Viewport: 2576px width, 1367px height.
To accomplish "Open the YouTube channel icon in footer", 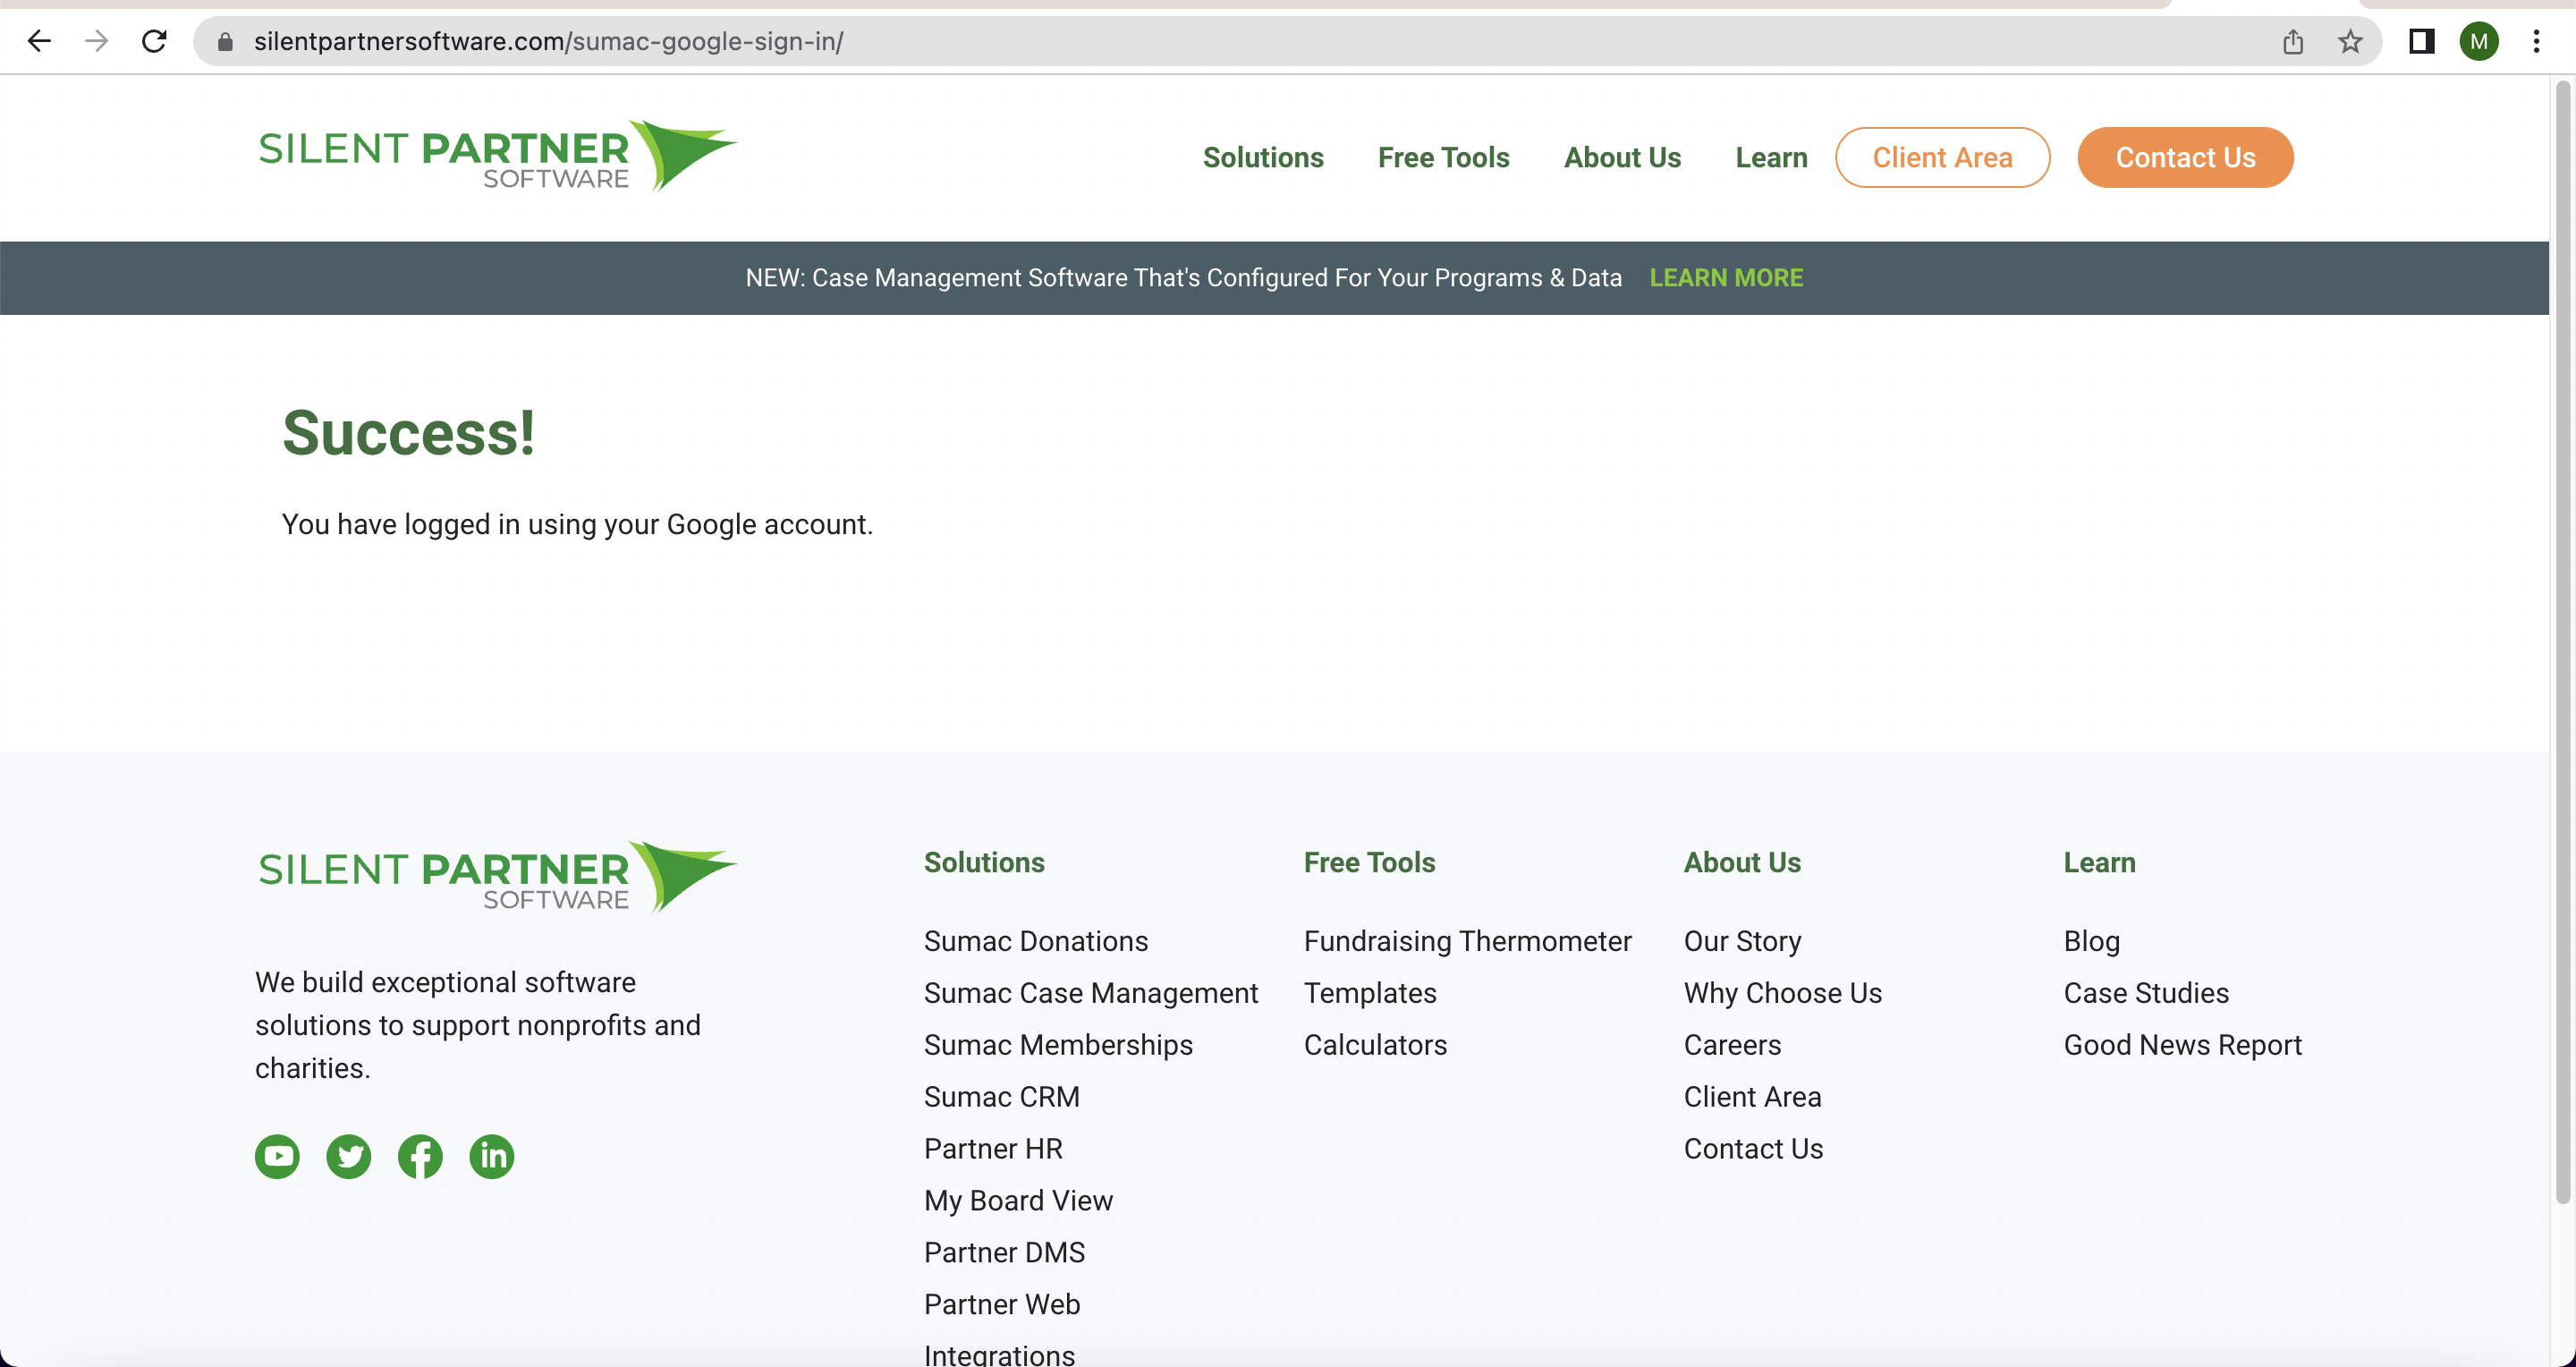I will coord(277,1157).
